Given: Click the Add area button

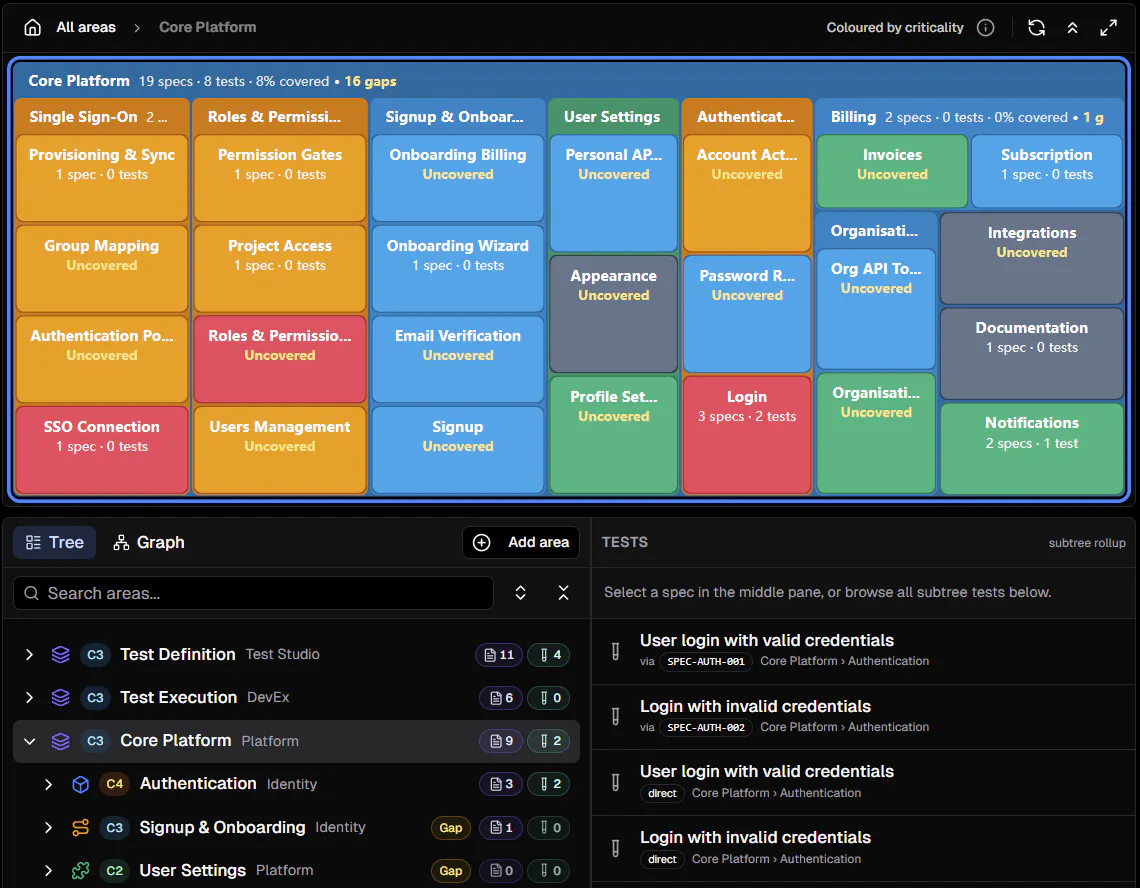Looking at the screenshot, I should (x=521, y=543).
